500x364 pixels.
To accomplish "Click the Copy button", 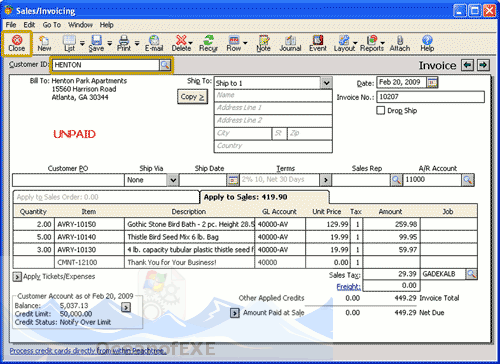I will [x=192, y=97].
